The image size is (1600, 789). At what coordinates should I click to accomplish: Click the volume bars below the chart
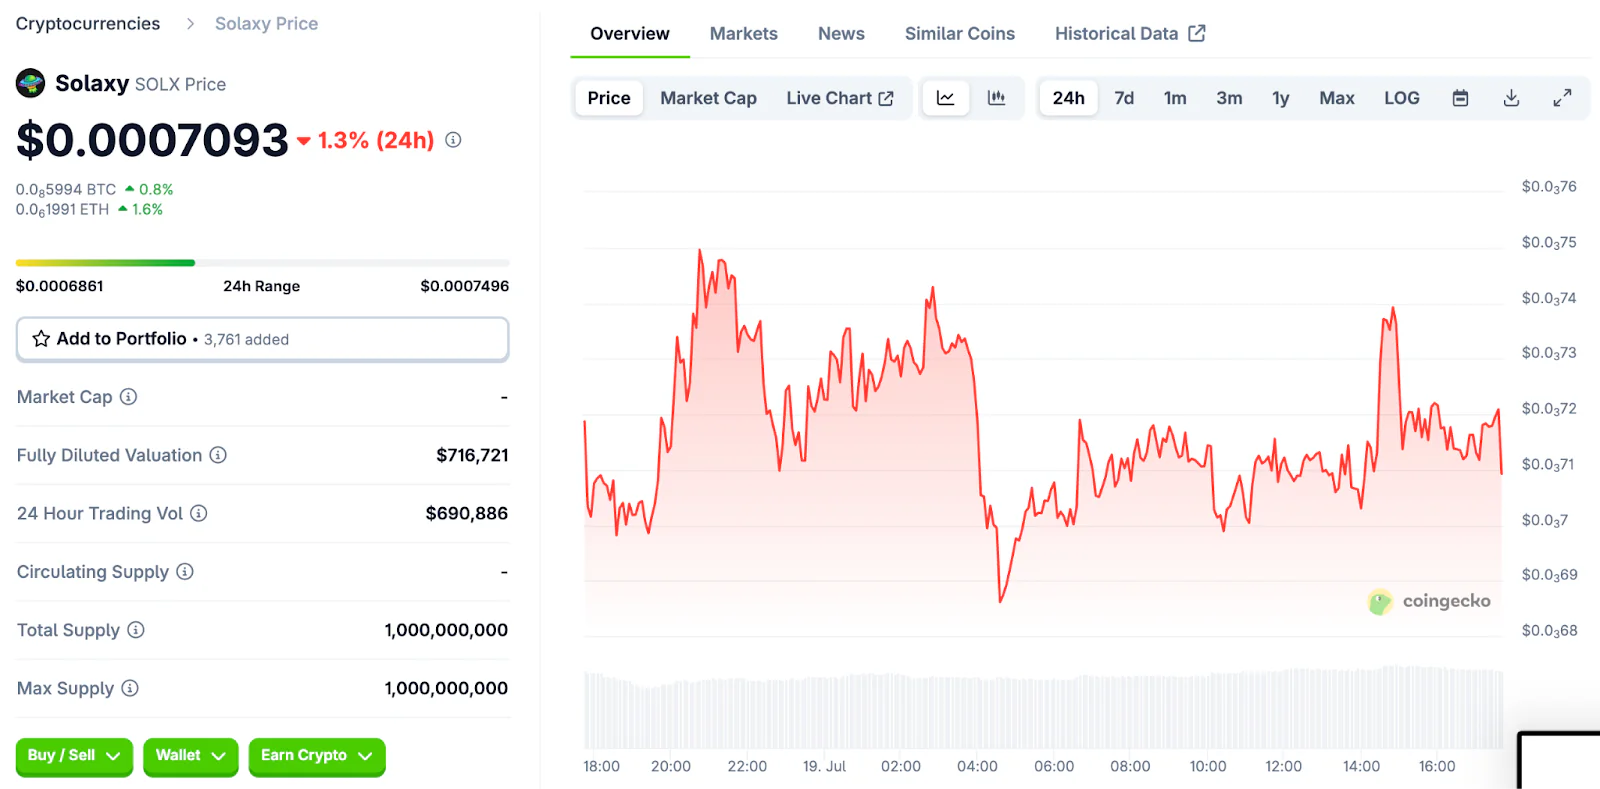1043,708
